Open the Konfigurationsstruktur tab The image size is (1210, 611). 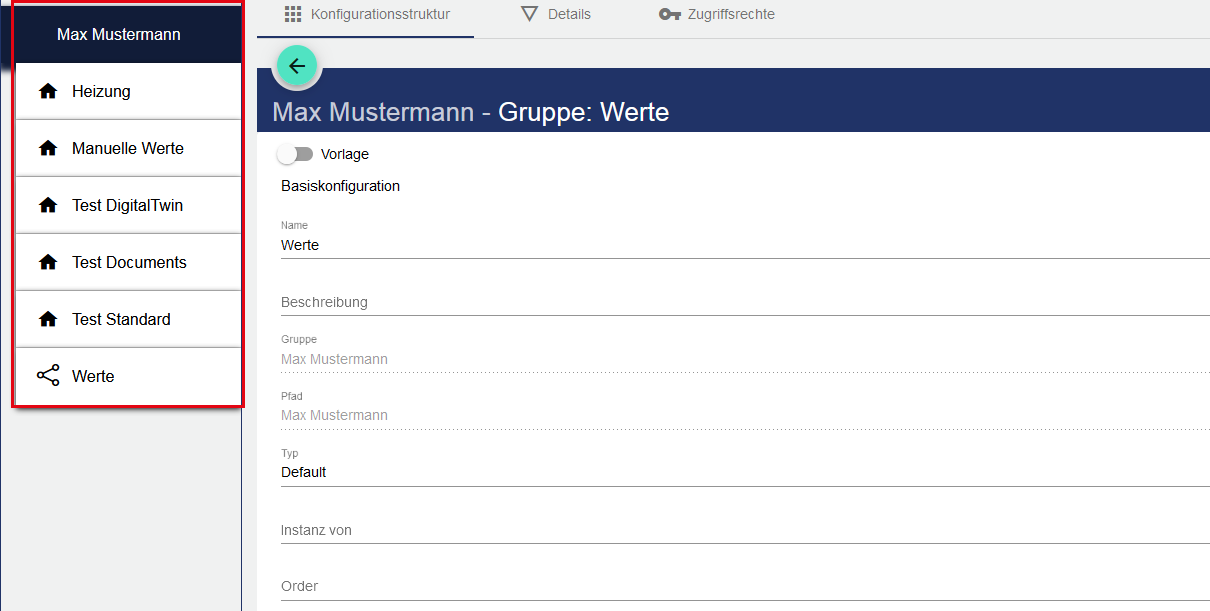pyautogui.click(x=366, y=15)
